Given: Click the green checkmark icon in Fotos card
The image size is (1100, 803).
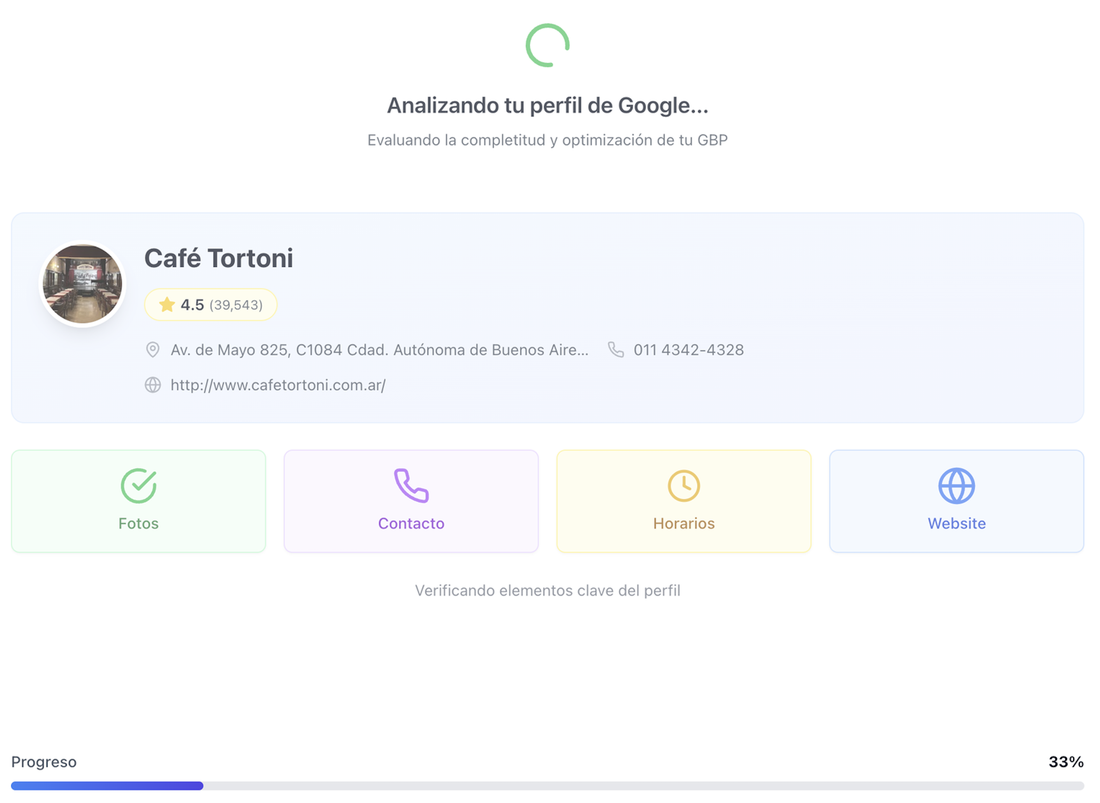Looking at the screenshot, I should tap(138, 485).
